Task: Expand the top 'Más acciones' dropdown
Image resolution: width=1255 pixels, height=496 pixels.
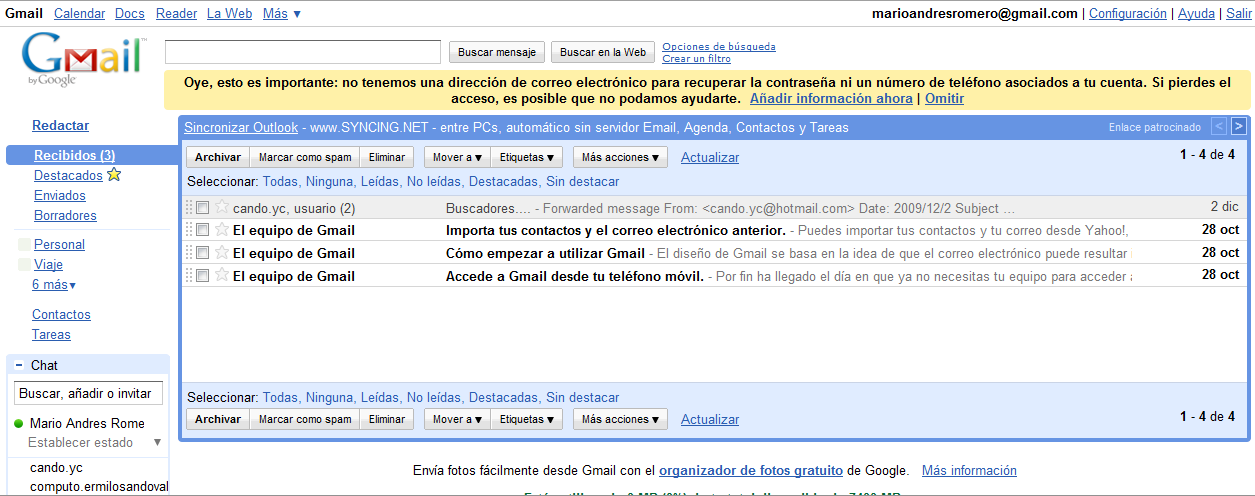Action: [x=620, y=157]
